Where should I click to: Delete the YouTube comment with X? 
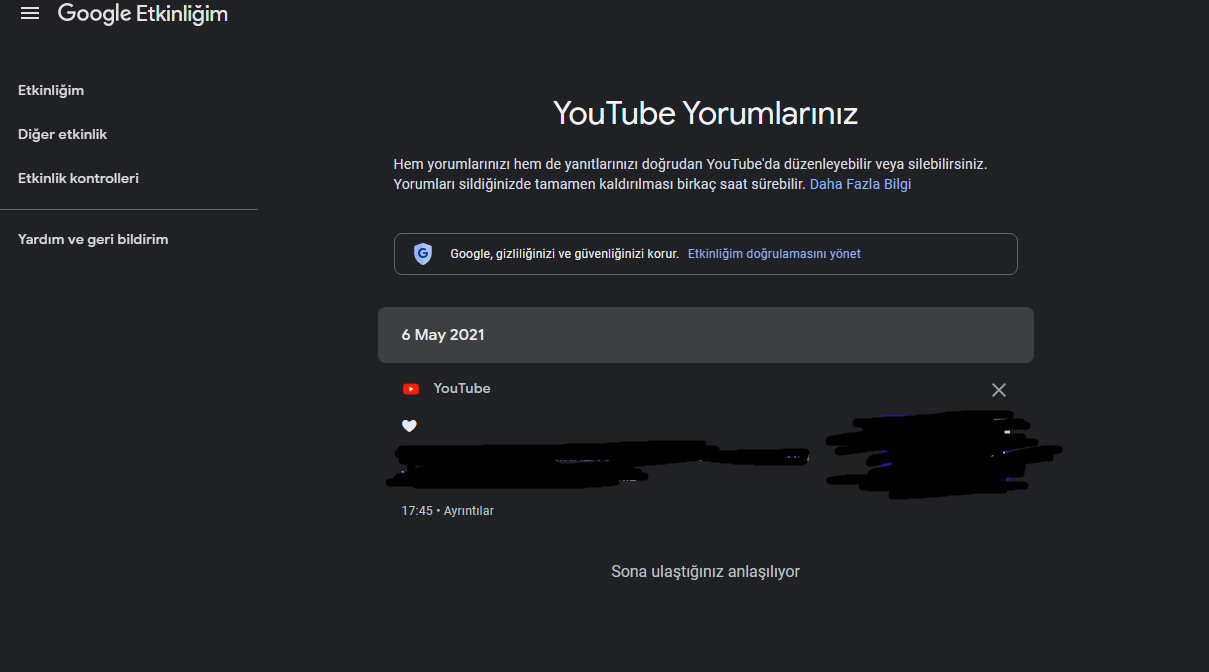(998, 390)
